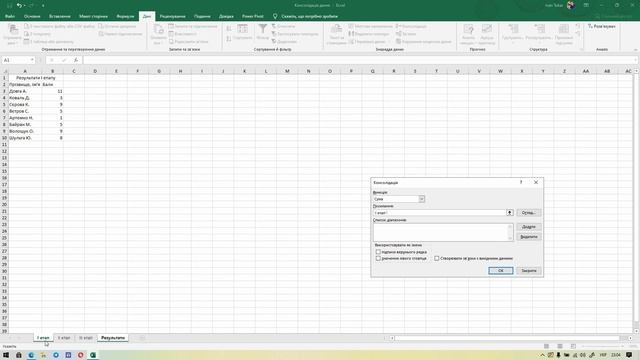Select cell with Шульга Ю.
The width and height of the screenshot is (640, 360).
click(x=25, y=138)
